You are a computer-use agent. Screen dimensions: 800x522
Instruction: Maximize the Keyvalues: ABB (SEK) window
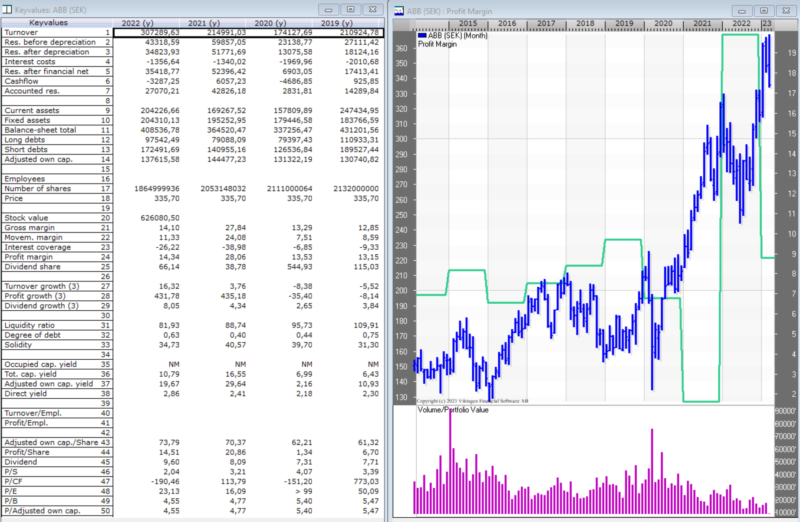350,8
